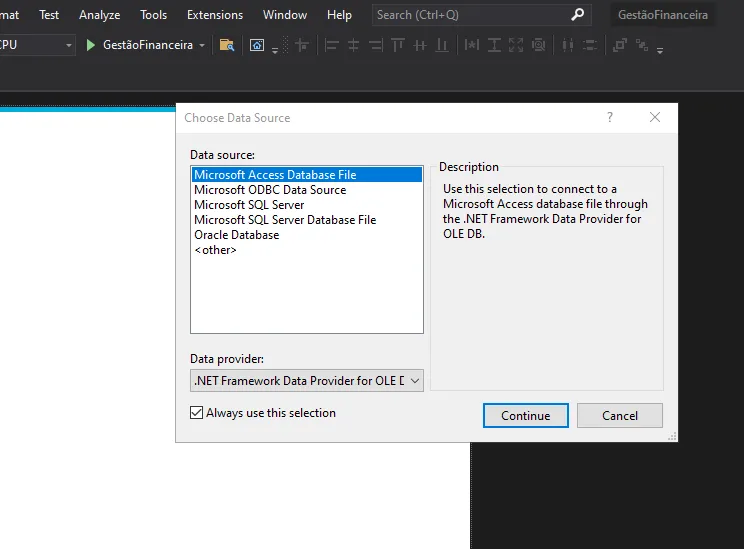Image resolution: width=744 pixels, height=549 pixels.
Task: Select Oracle Database entry
Action: [x=307, y=235]
